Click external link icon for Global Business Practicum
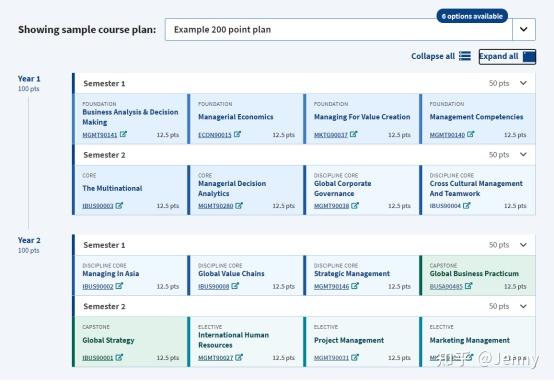This screenshot has width=554, height=384. pos(468,286)
